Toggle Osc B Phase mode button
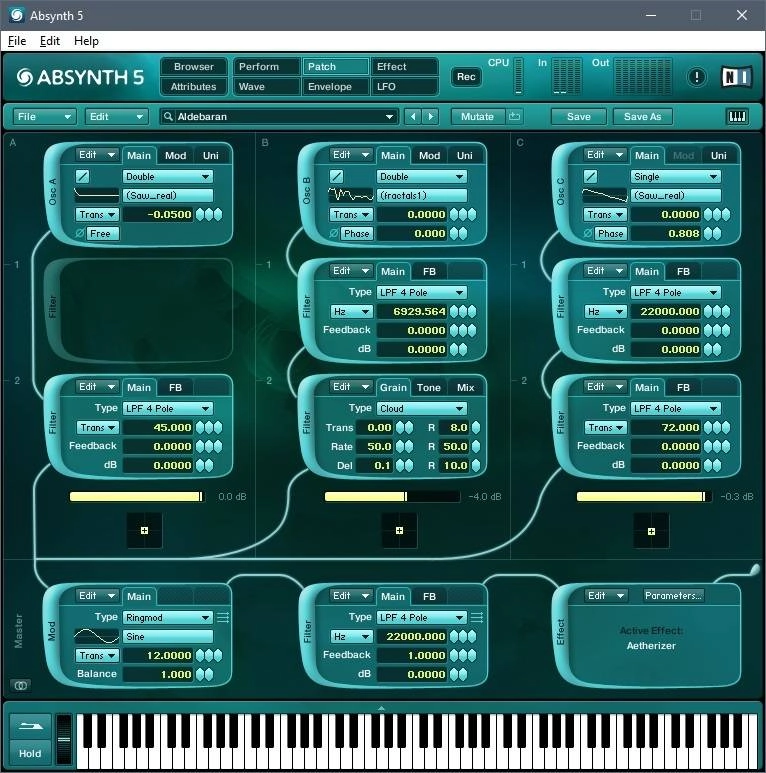This screenshot has height=773, width=766. 356,234
